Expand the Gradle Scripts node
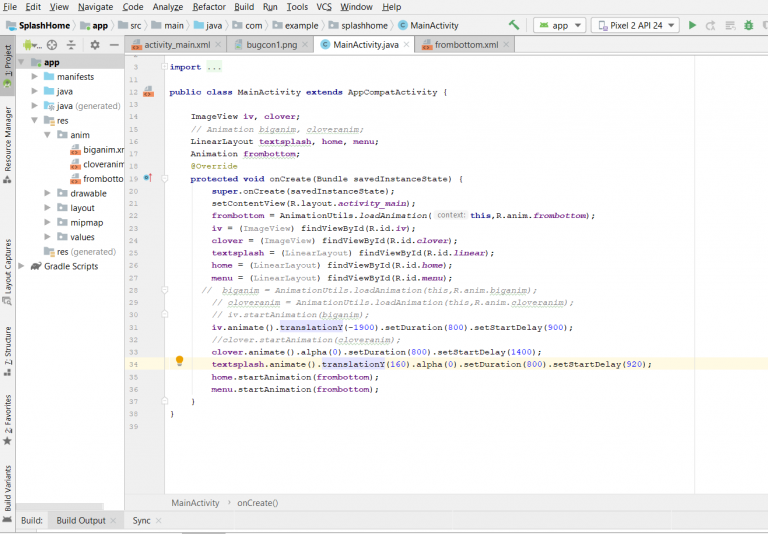Image resolution: width=768 pixels, height=534 pixels. 22,266
